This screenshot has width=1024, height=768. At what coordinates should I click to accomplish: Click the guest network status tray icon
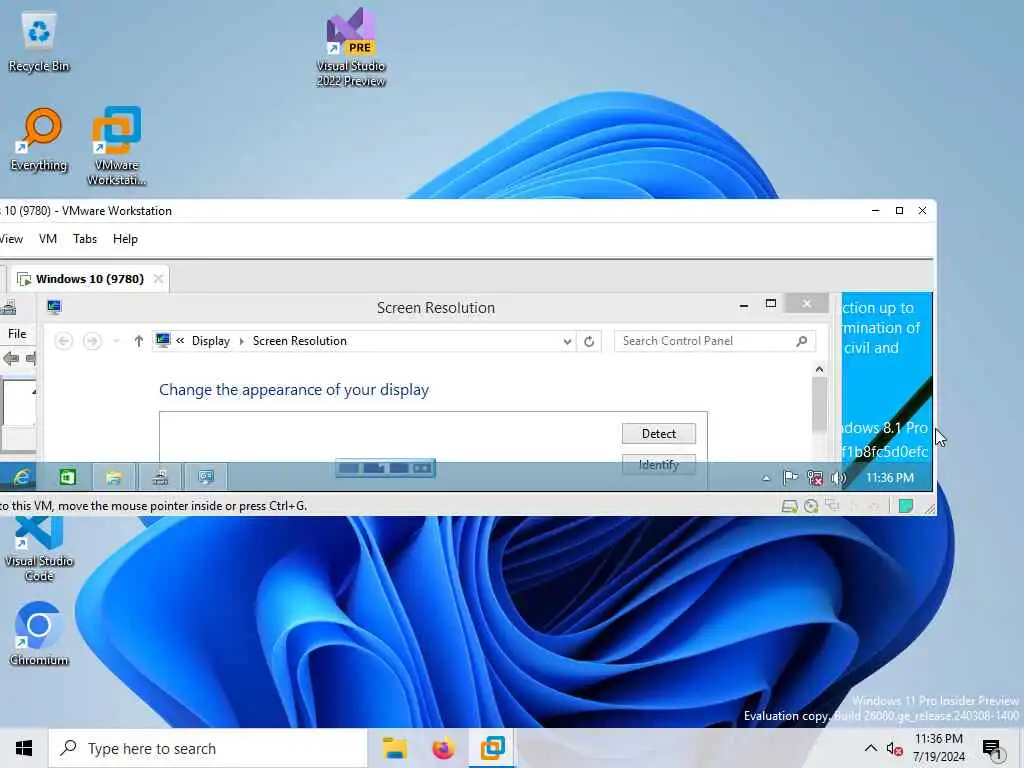click(x=814, y=478)
